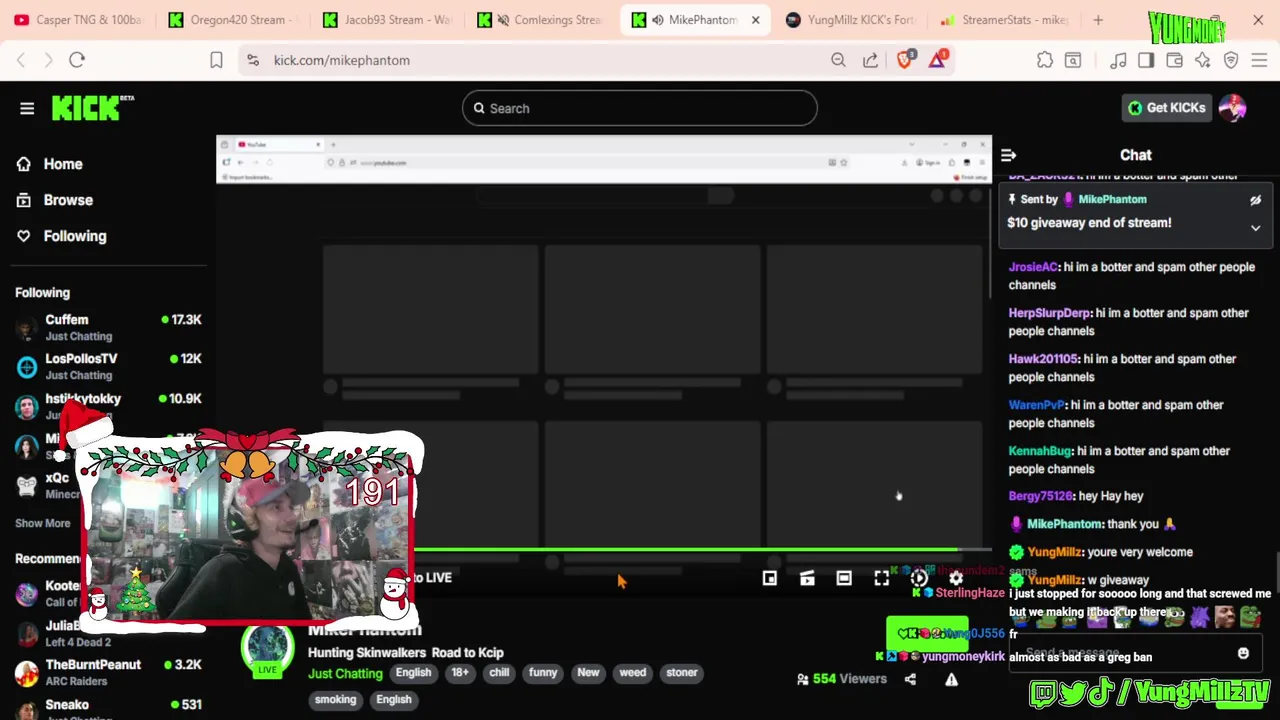Click the browser share icon
This screenshot has height=720, width=1280.
870,60
